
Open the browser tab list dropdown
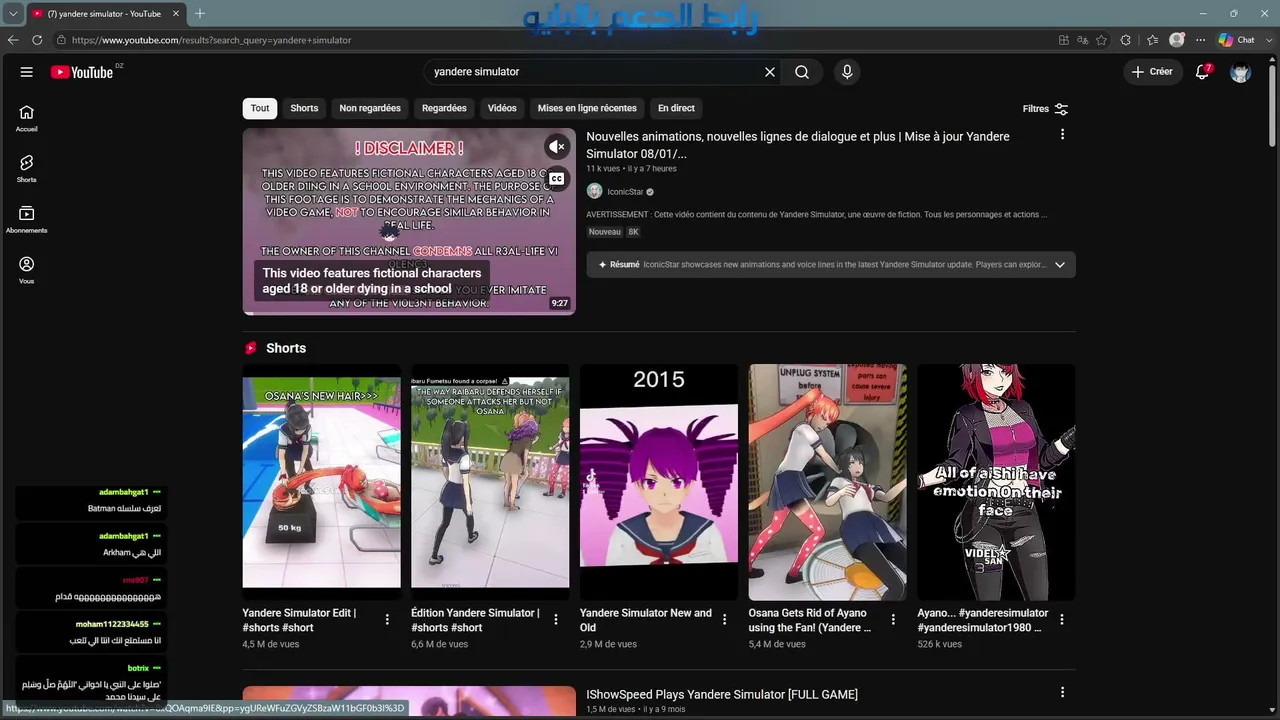[x=13, y=14]
